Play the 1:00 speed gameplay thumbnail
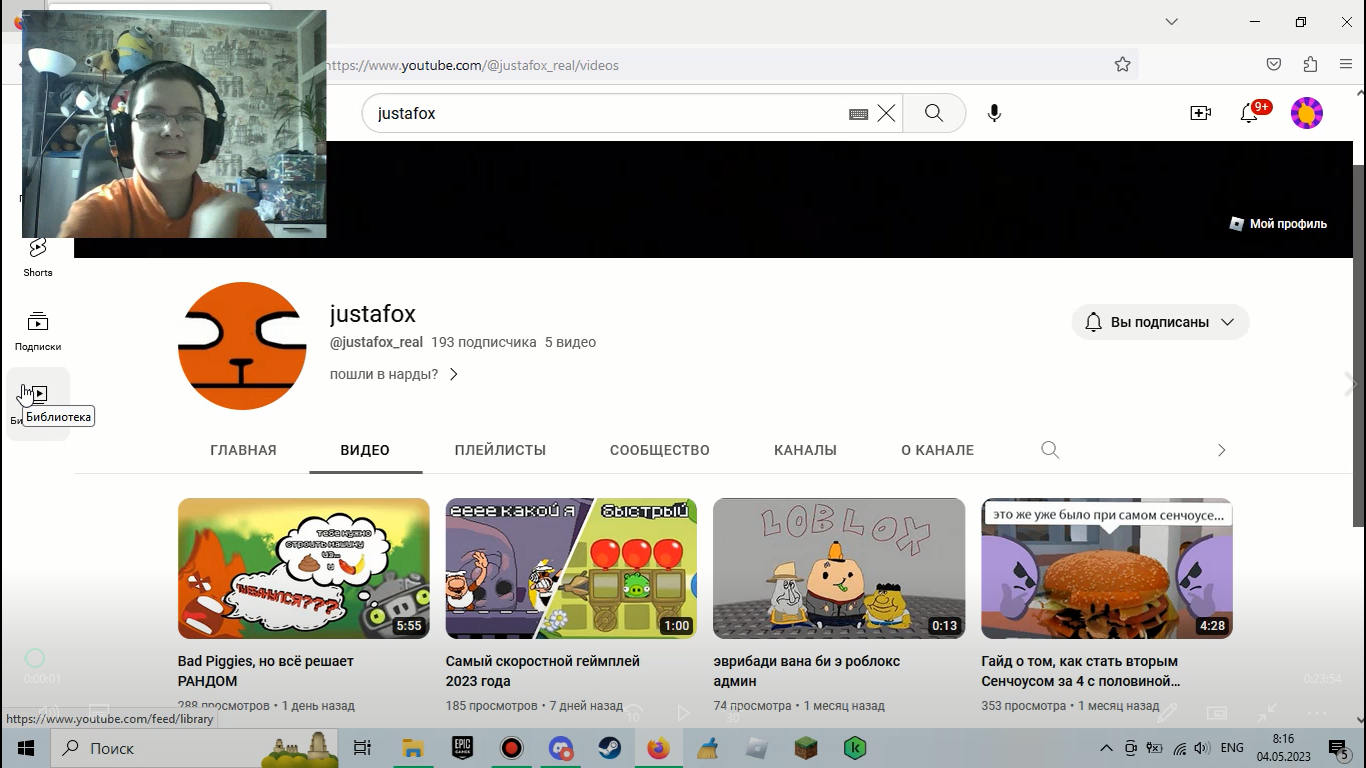Viewport: 1366px width, 768px height. pos(571,568)
